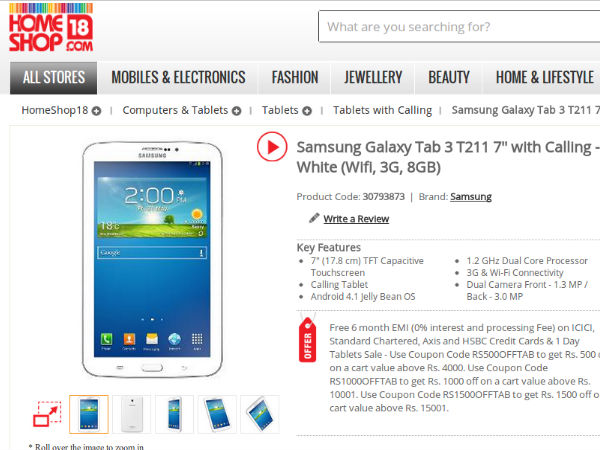Viewport: 600px width, 450px height.
Task: Open the Home & Lifestyle category
Action: point(545,78)
